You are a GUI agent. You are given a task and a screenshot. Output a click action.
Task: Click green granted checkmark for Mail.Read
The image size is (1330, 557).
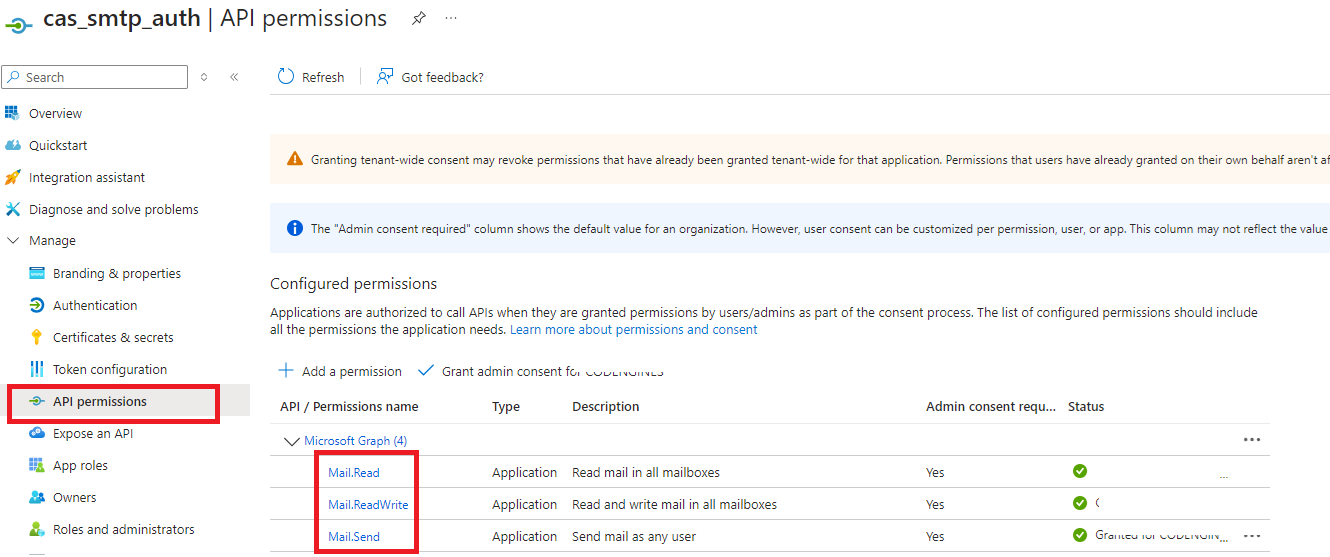click(1079, 471)
